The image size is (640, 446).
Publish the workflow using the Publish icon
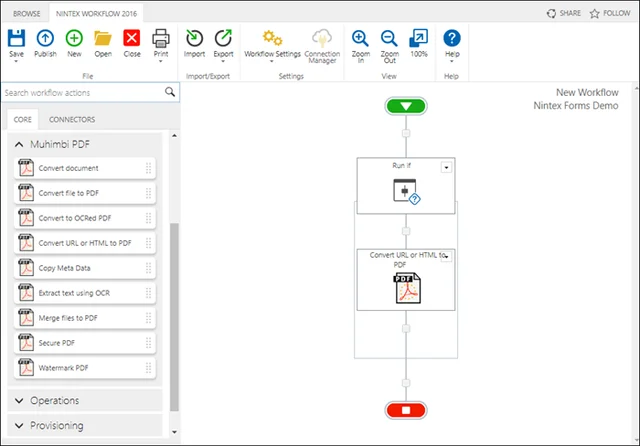click(x=45, y=38)
